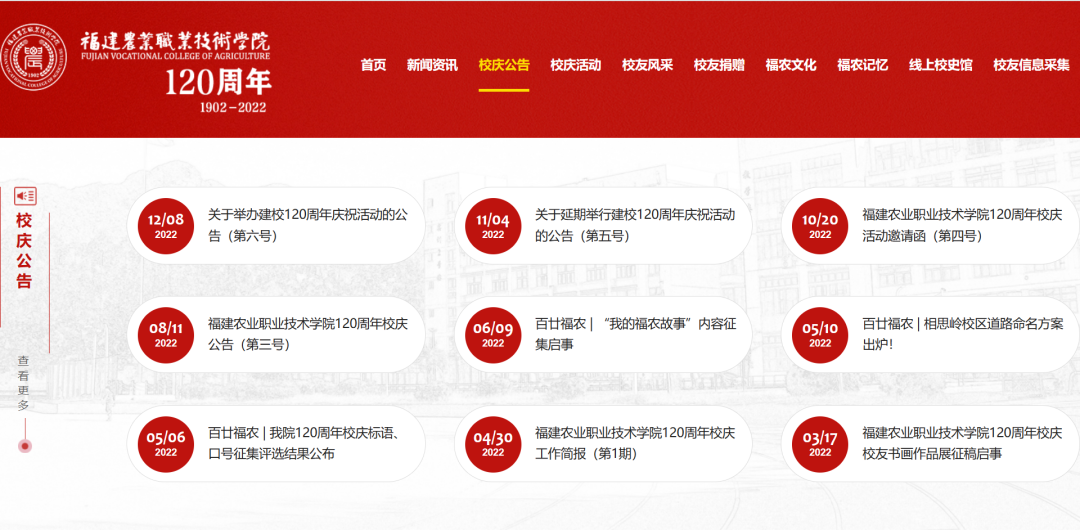Open the 校庆标语、口号征集评选结果 link
The image size is (1080, 530).
pyautogui.click(x=303, y=443)
